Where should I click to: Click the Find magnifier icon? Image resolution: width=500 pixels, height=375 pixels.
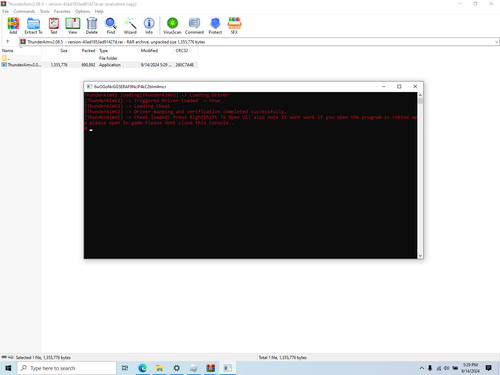point(111,26)
